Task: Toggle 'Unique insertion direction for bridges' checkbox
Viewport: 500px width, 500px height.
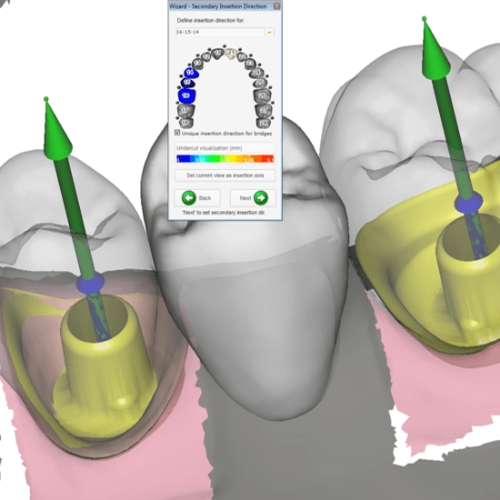Action: 177,133
